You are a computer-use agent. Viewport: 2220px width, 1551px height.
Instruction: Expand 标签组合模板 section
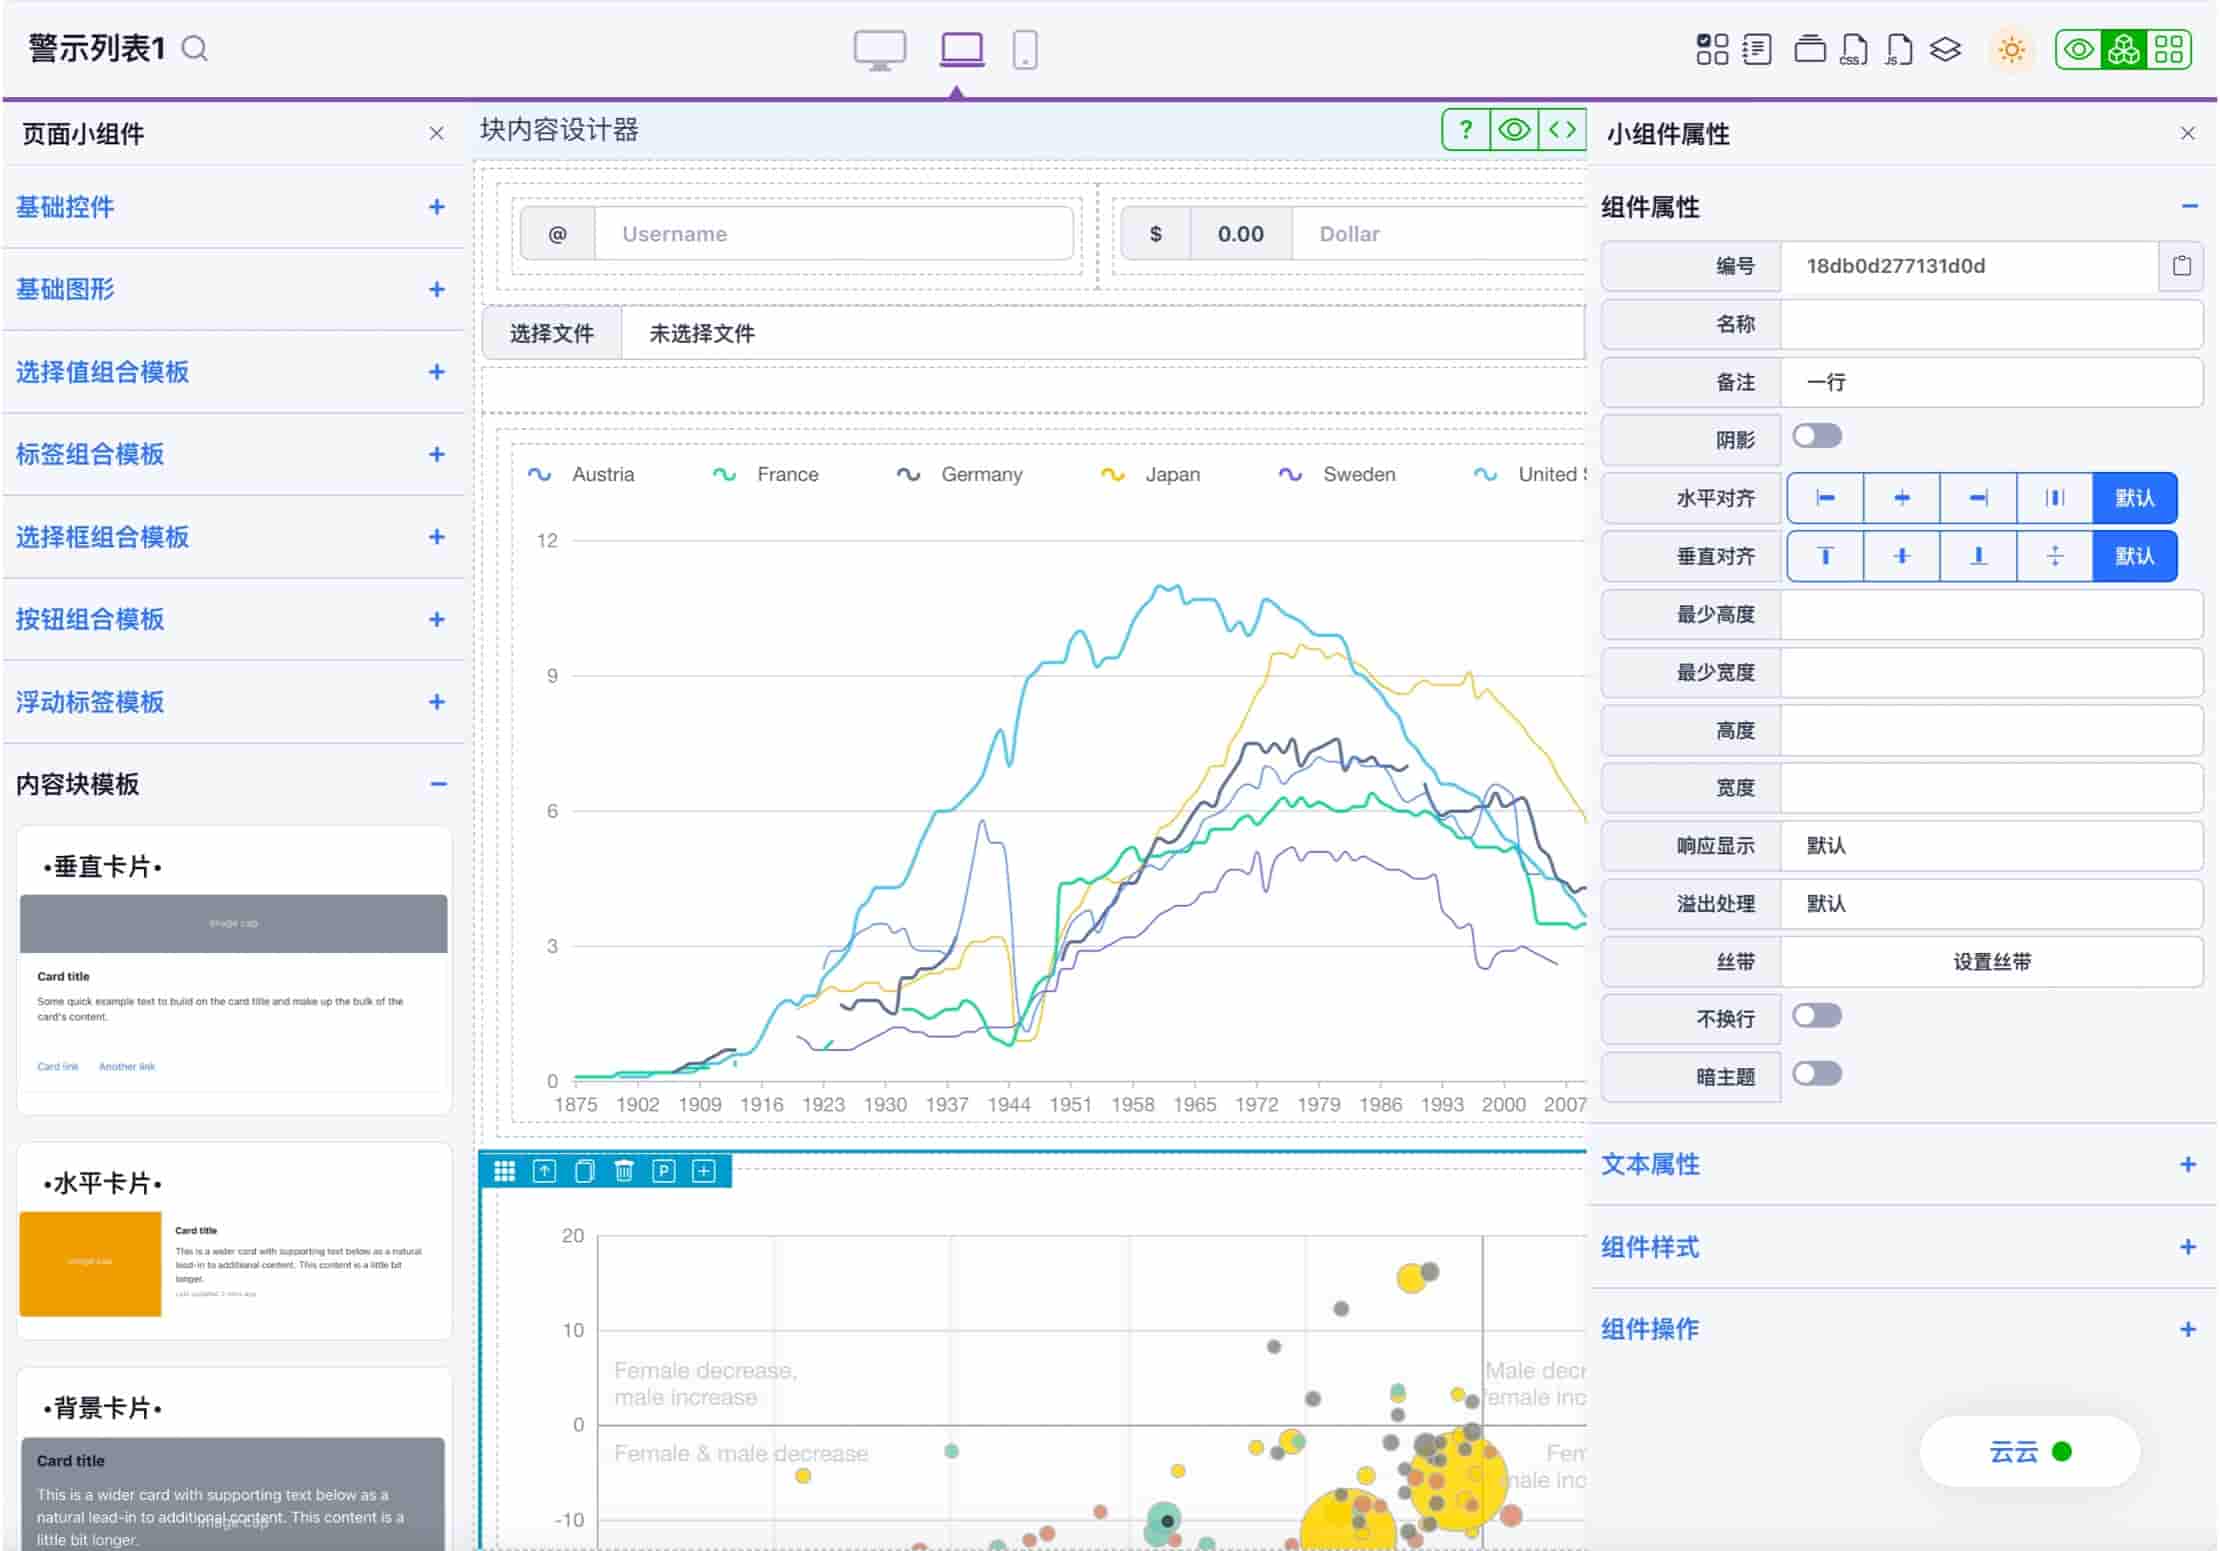pos(233,454)
